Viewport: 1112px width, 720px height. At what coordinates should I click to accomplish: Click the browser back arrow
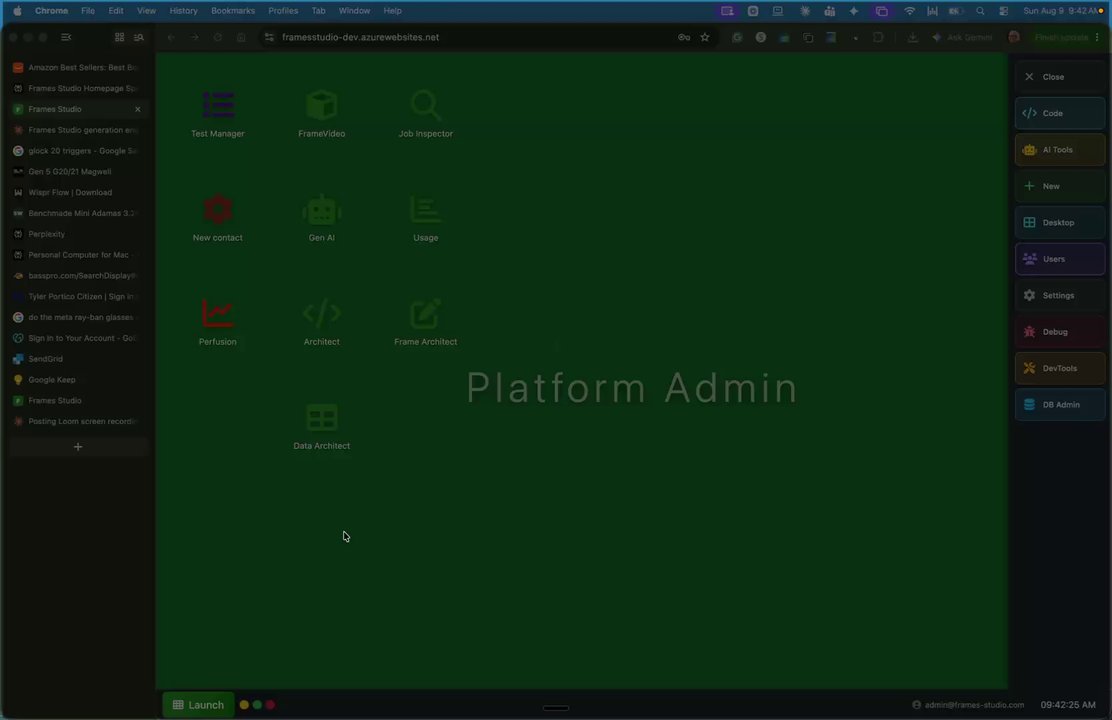171,37
